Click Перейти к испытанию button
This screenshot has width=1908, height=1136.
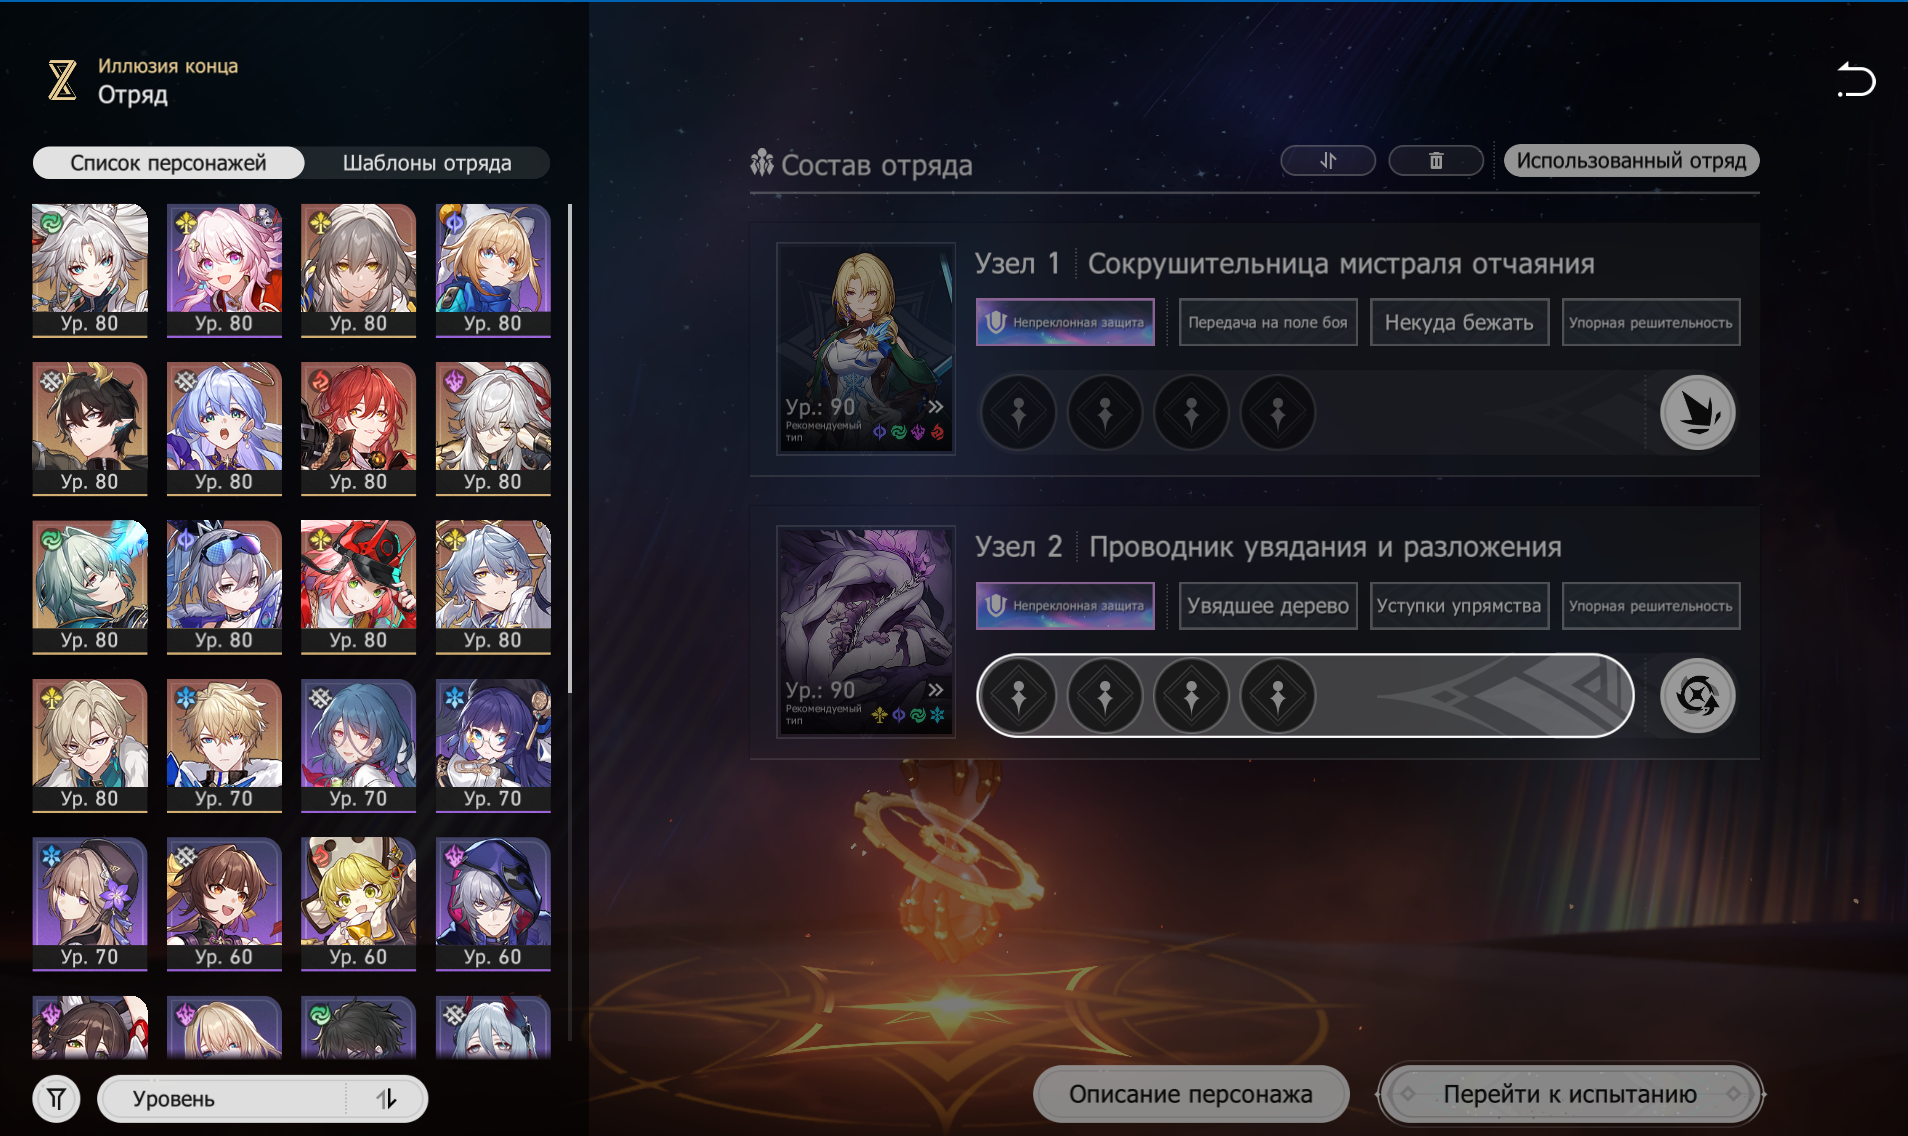(x=1569, y=1094)
